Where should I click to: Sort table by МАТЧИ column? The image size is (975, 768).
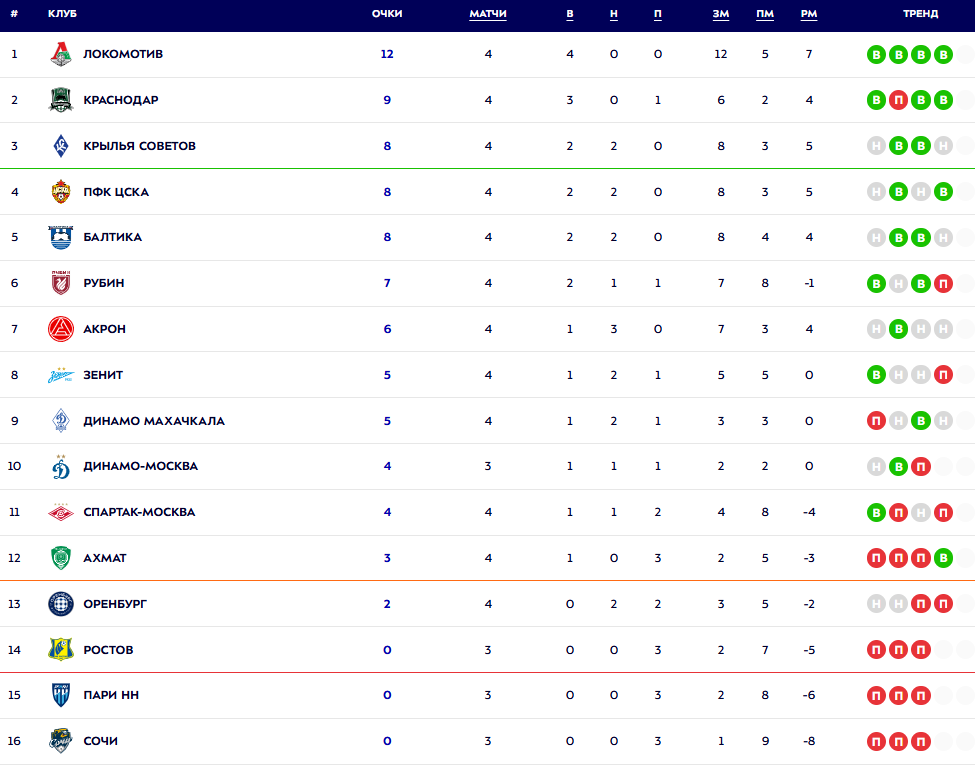tap(488, 14)
